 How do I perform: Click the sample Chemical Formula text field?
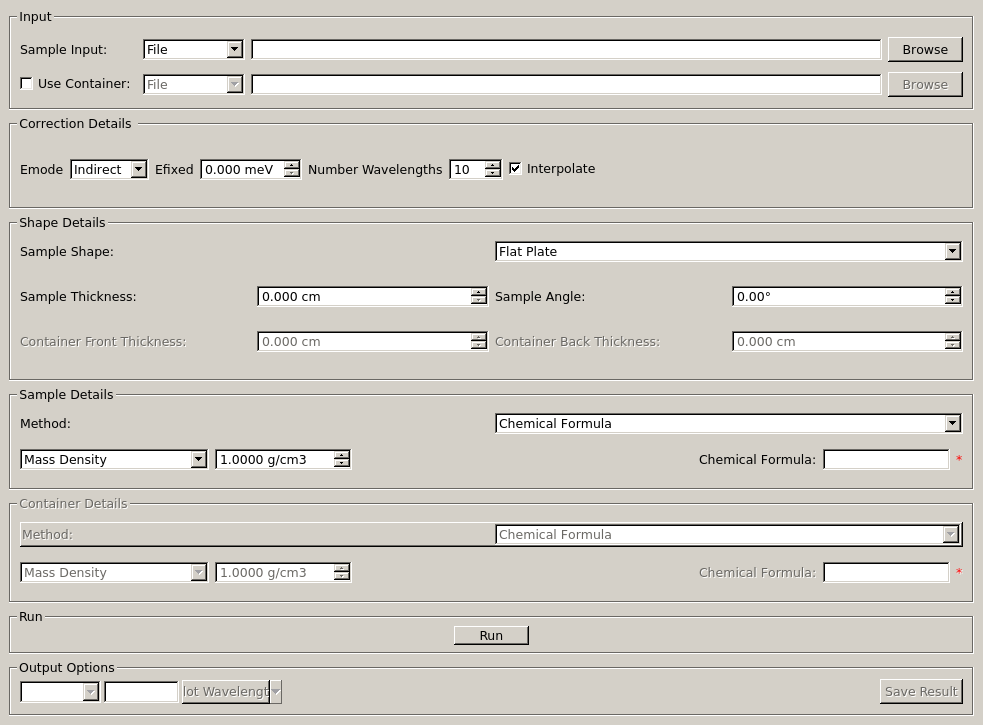point(886,460)
